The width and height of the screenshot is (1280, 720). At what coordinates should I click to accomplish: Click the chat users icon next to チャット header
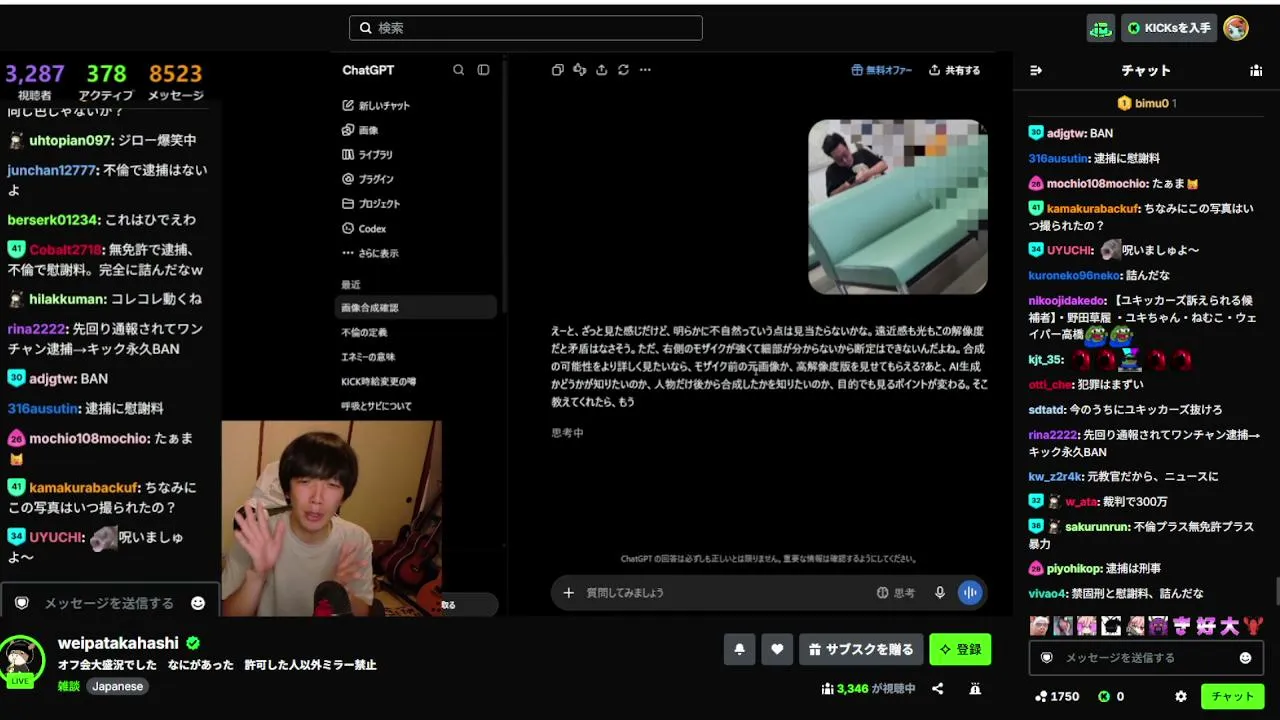tap(1256, 70)
